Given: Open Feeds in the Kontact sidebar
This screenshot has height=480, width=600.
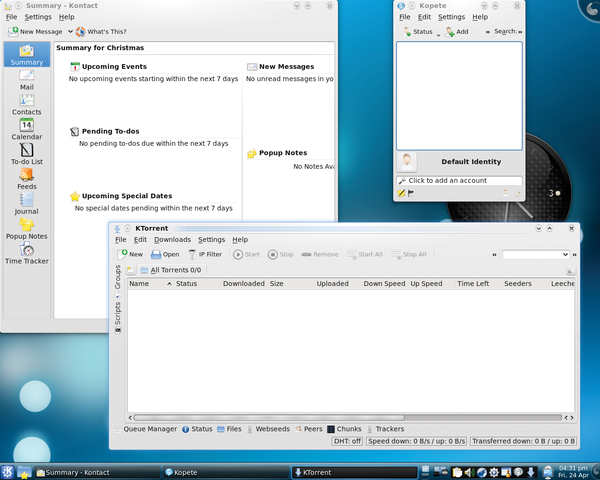Looking at the screenshot, I should pyautogui.click(x=27, y=180).
